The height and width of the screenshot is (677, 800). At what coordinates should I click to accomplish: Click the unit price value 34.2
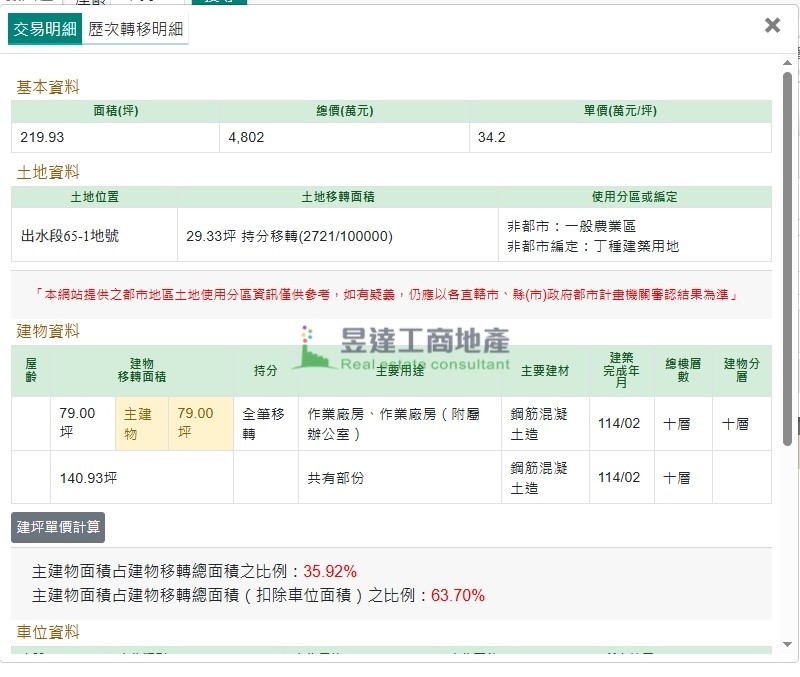[x=491, y=137]
